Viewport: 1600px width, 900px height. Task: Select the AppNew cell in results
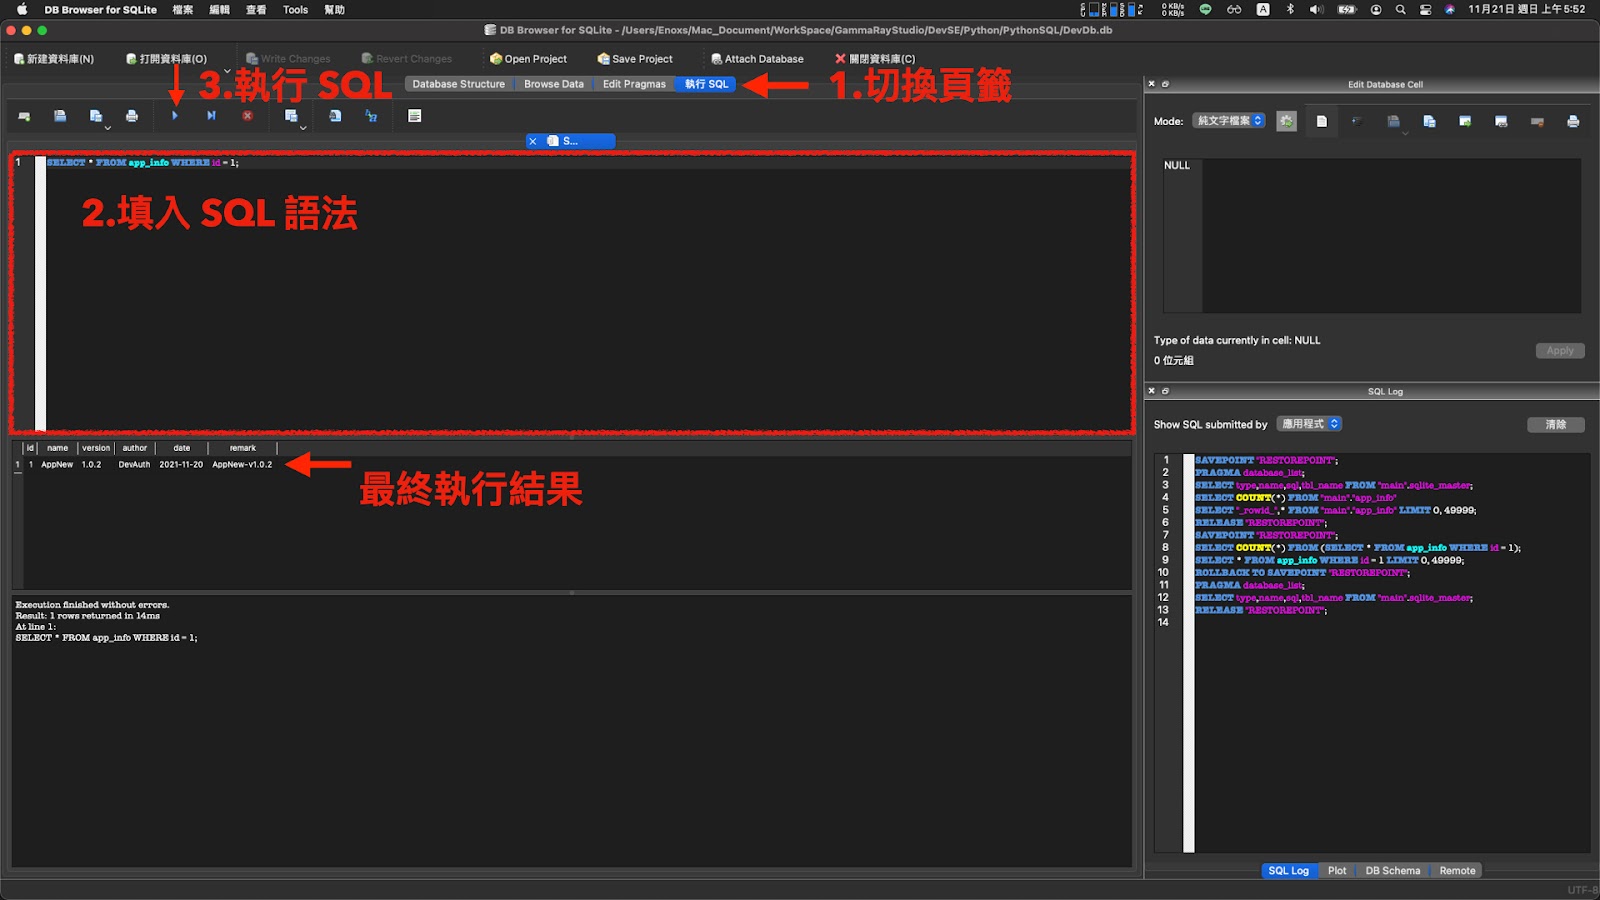pyautogui.click(x=57, y=464)
